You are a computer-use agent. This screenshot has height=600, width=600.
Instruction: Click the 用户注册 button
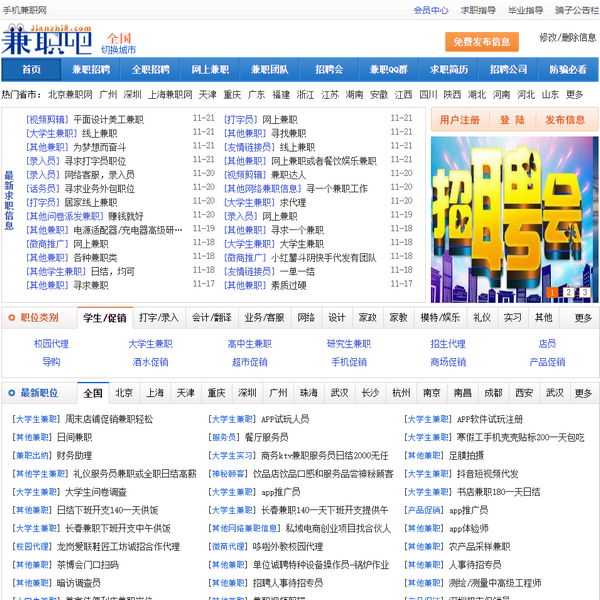pos(459,120)
